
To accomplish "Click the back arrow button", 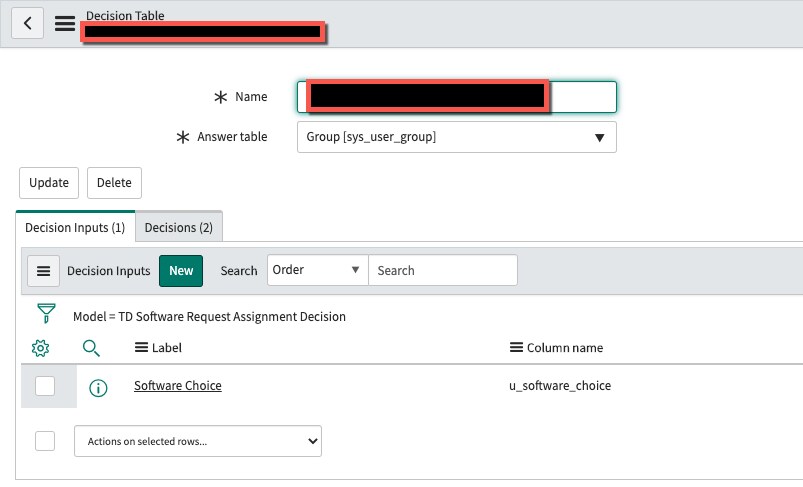I will coord(28,23).
